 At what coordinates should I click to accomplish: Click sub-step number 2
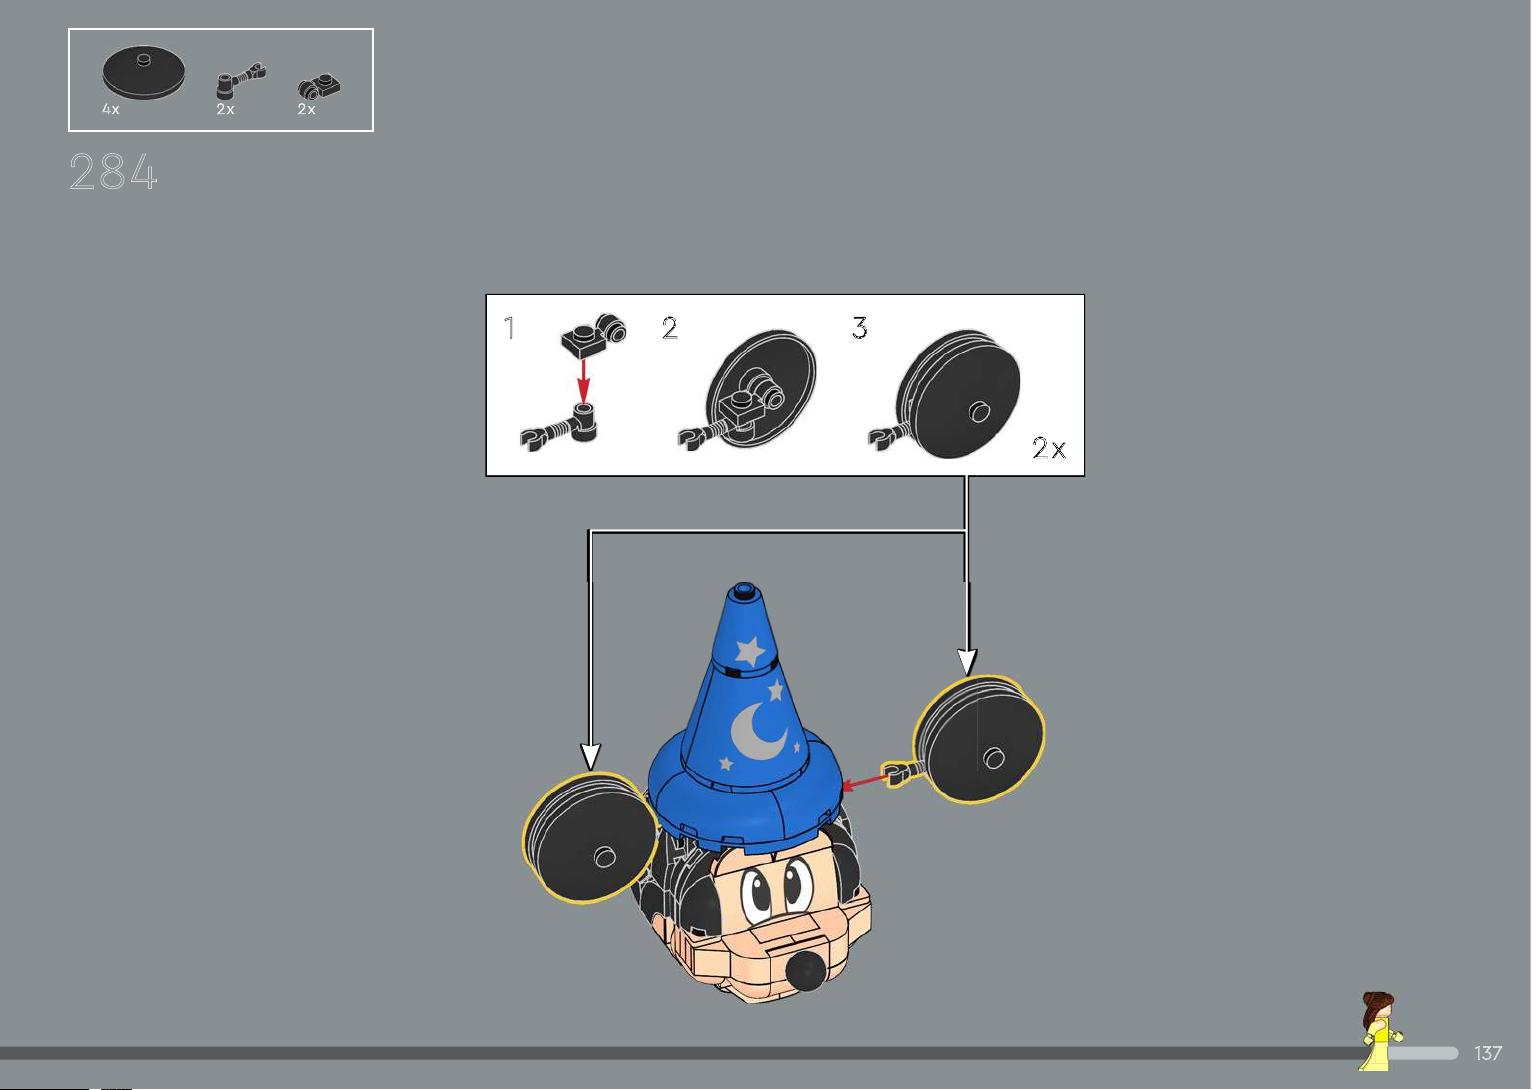pos(670,328)
